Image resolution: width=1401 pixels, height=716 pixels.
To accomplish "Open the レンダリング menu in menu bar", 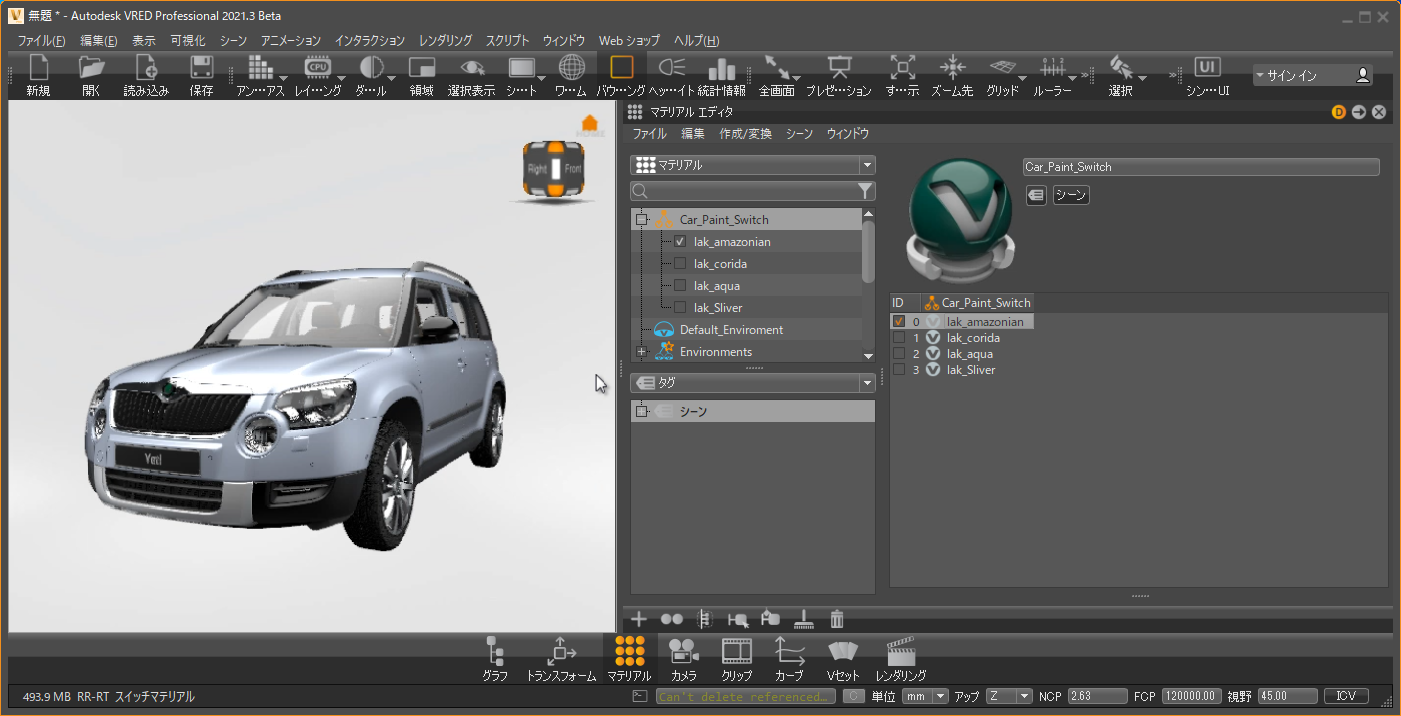I will (445, 41).
